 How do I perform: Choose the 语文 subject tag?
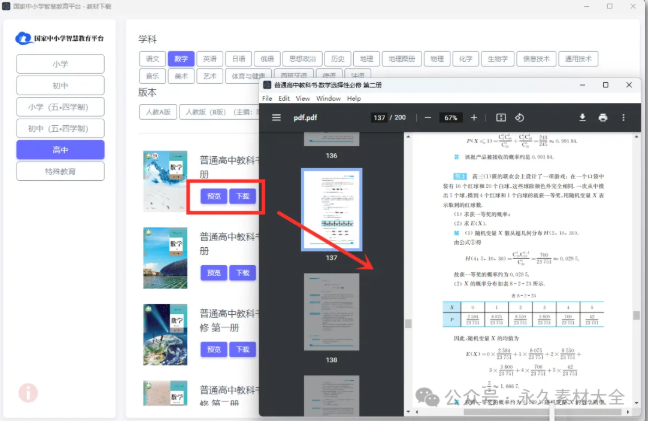[x=152, y=59]
